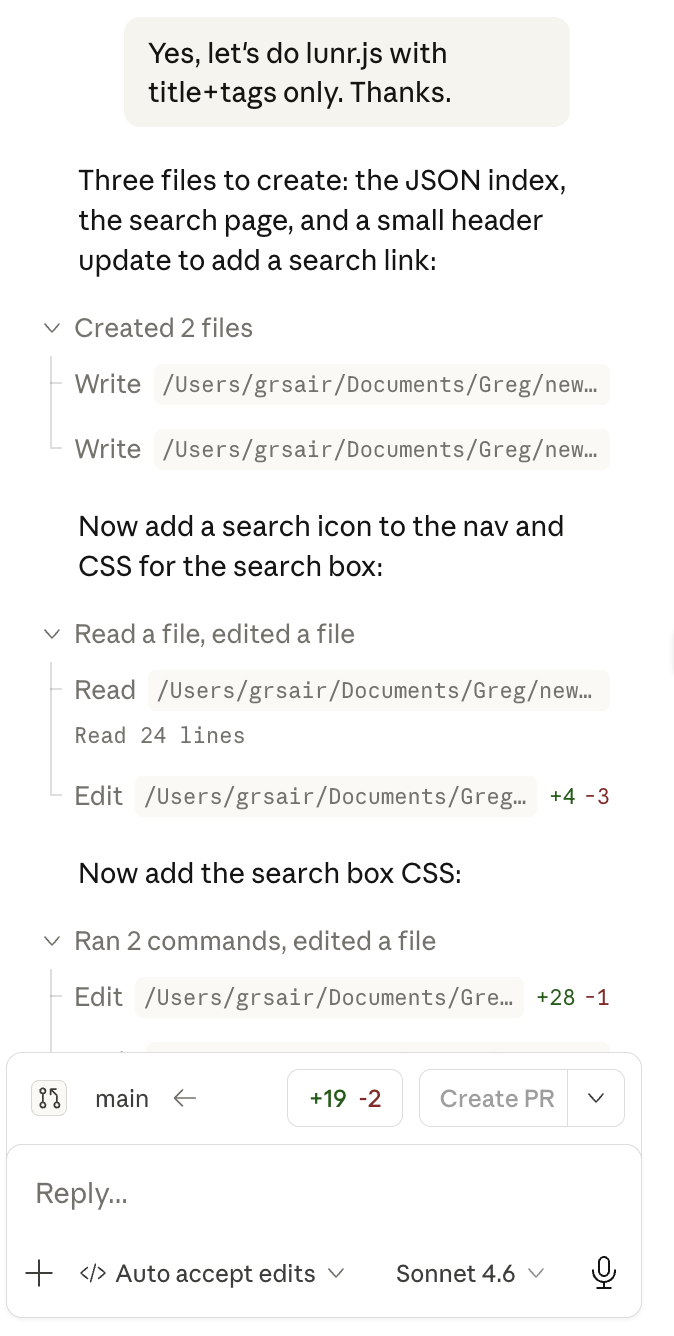Viewport: 674px width, 1336px height.
Task: Click the left arrow beside main
Action: coord(184,1098)
